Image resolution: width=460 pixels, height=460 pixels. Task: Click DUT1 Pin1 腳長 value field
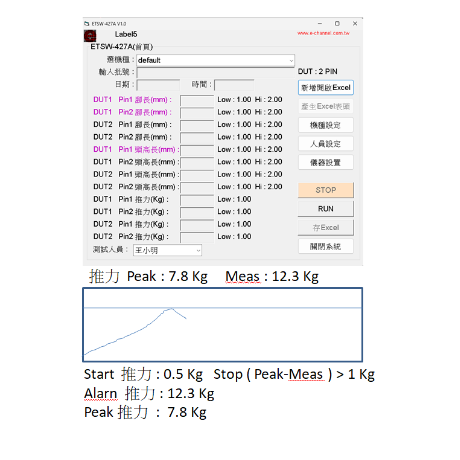pos(197,100)
